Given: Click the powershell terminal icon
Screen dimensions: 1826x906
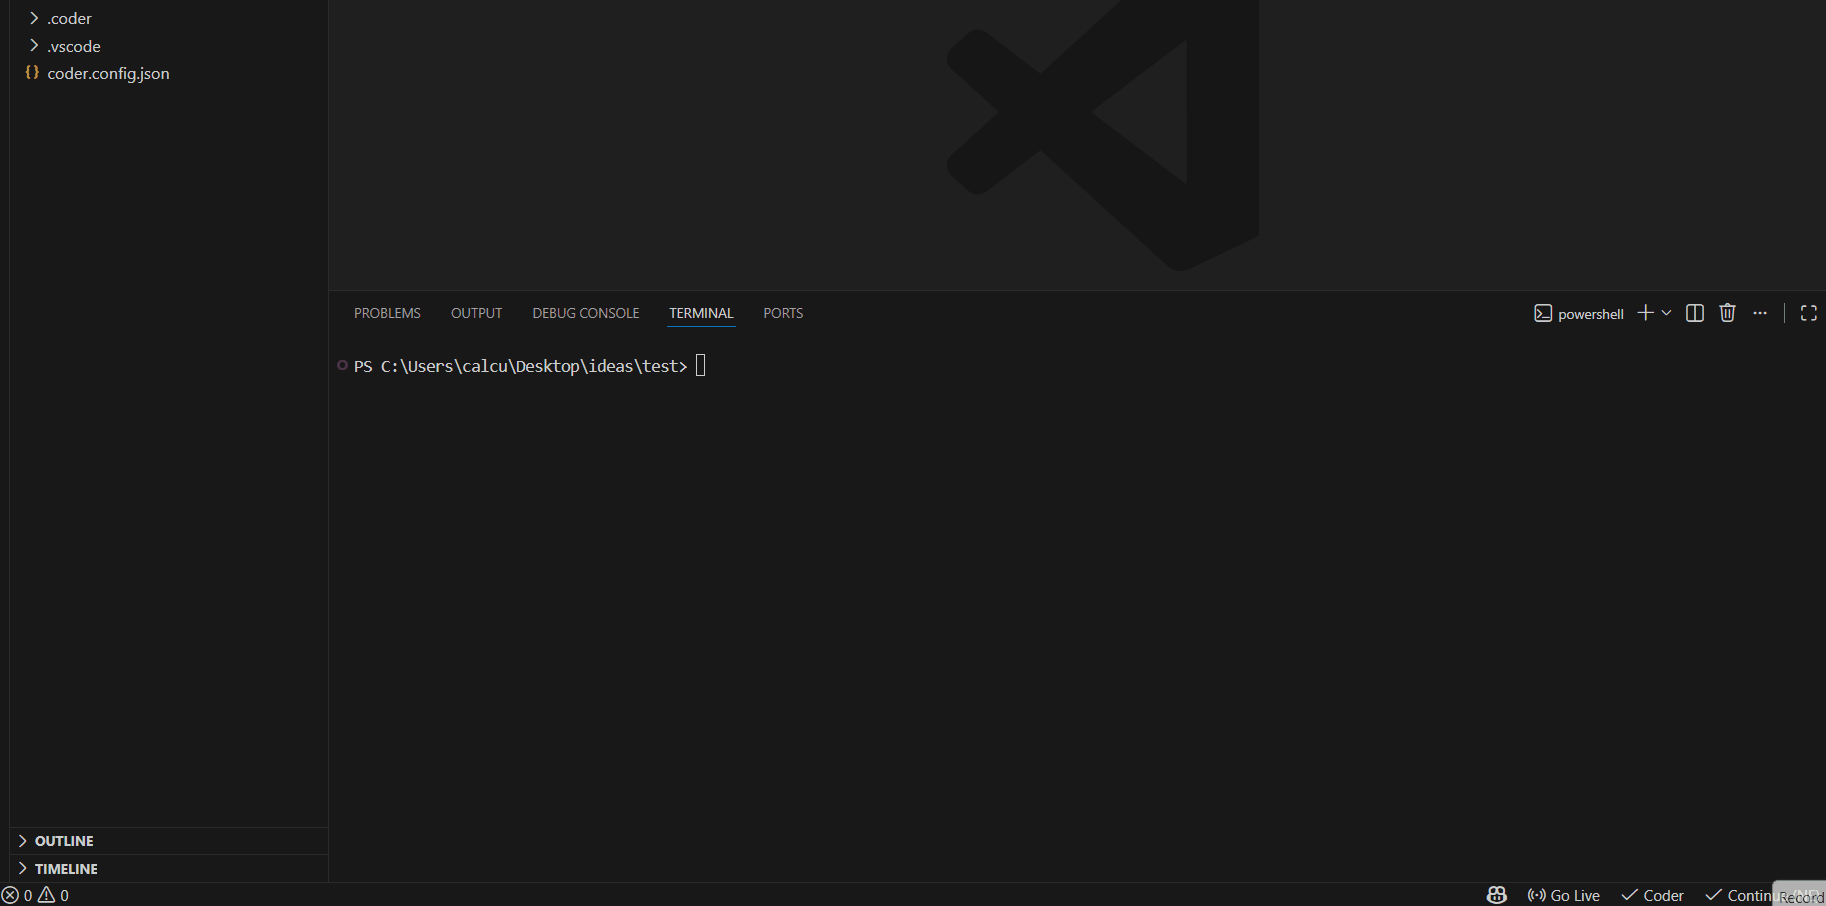Looking at the screenshot, I should [x=1543, y=313].
